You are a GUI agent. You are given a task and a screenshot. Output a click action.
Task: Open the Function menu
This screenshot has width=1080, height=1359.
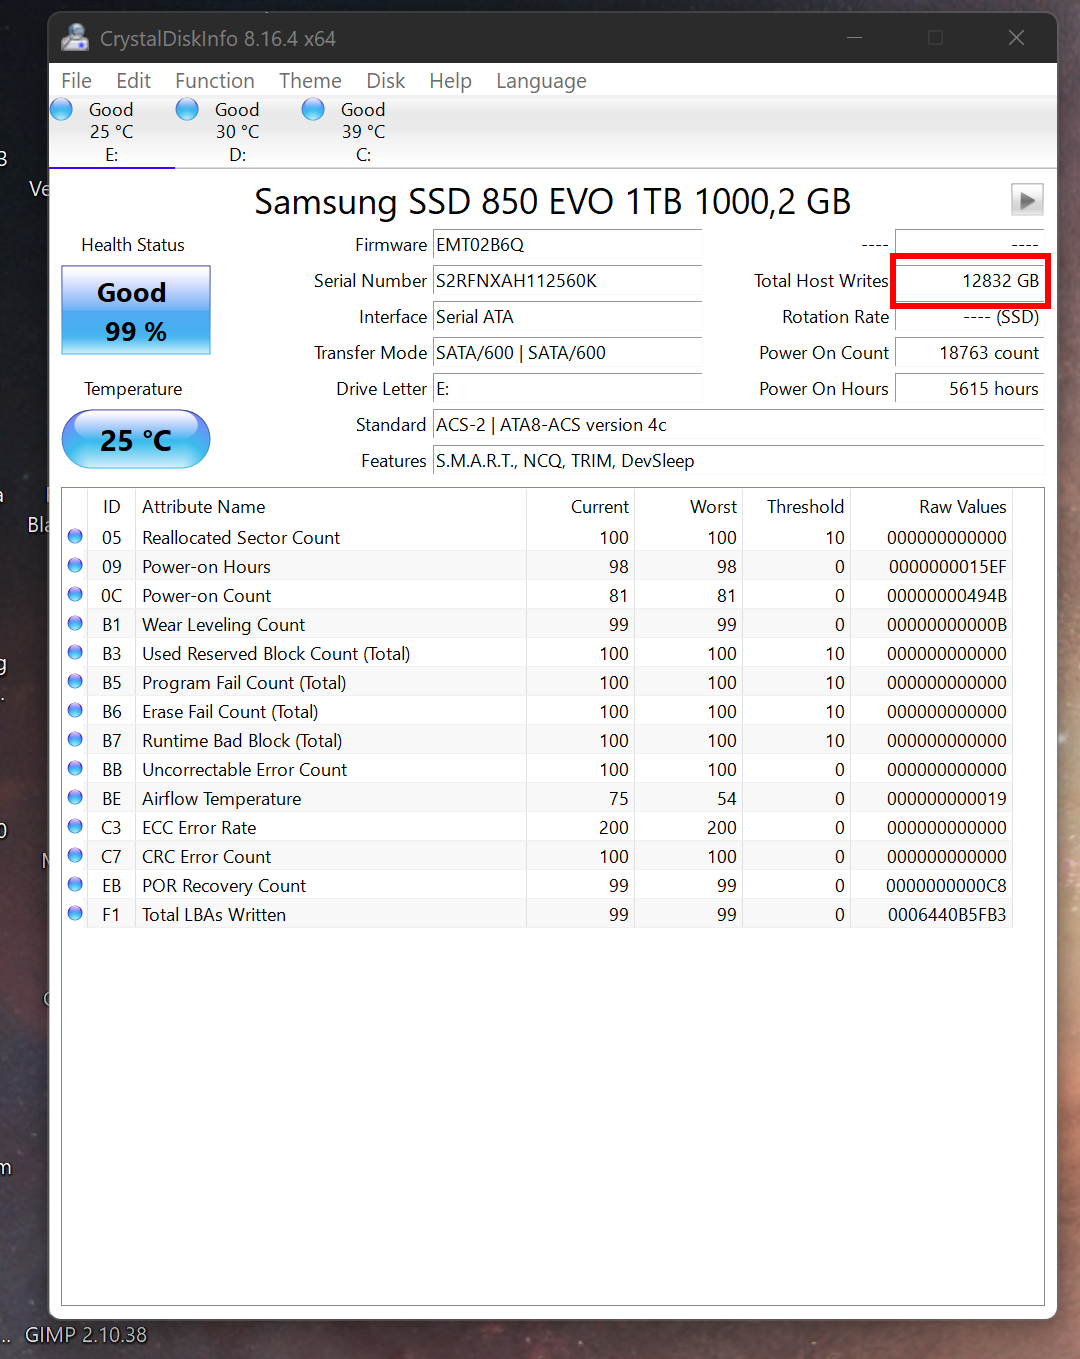click(215, 81)
